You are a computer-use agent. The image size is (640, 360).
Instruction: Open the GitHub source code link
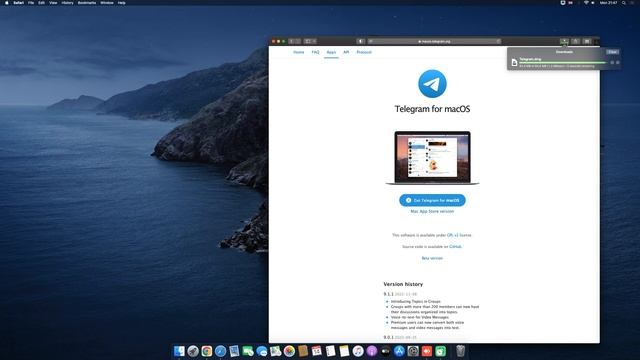pyautogui.click(x=455, y=247)
